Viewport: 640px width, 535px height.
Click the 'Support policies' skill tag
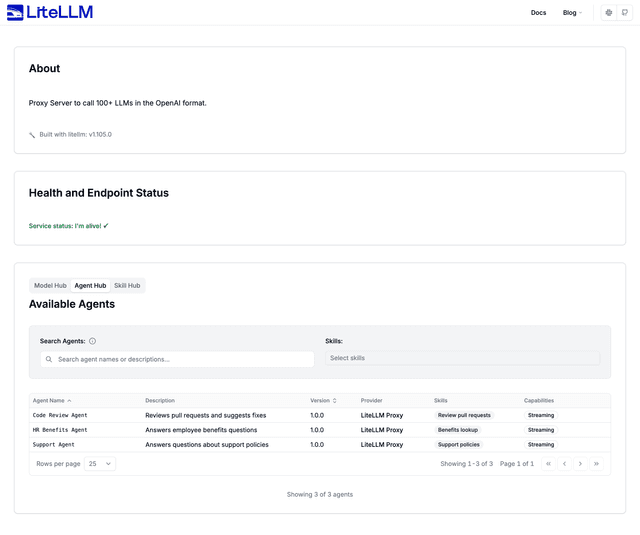tap(458, 444)
